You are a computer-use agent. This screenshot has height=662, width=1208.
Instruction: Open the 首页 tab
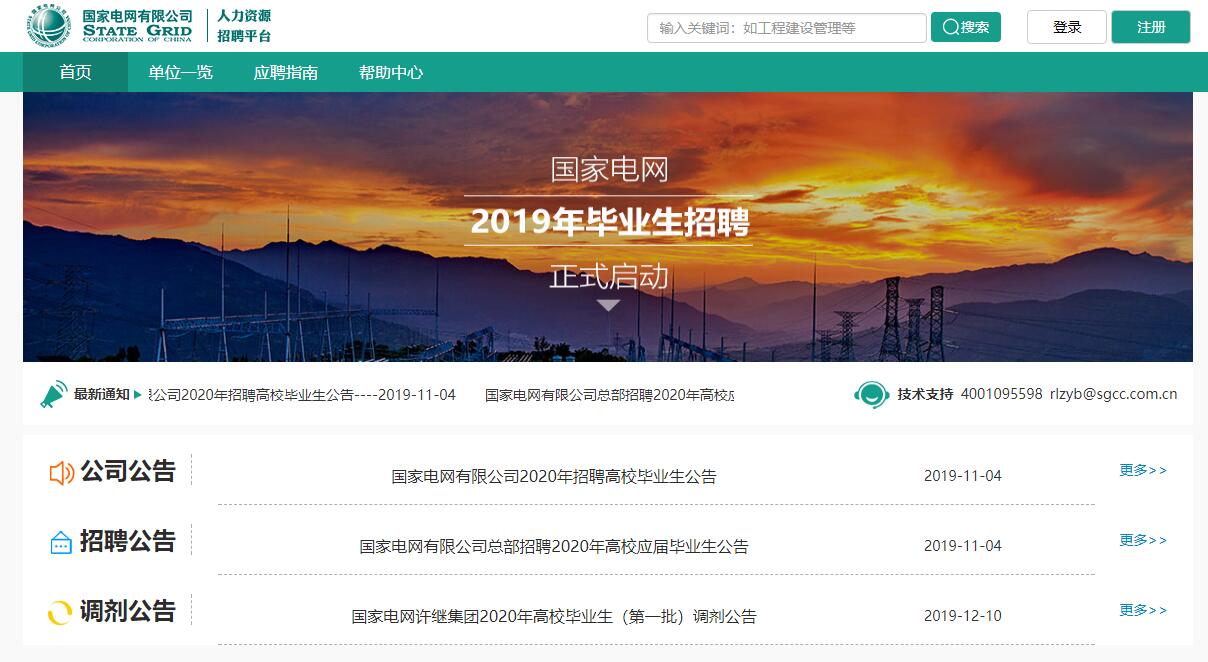[x=75, y=72]
